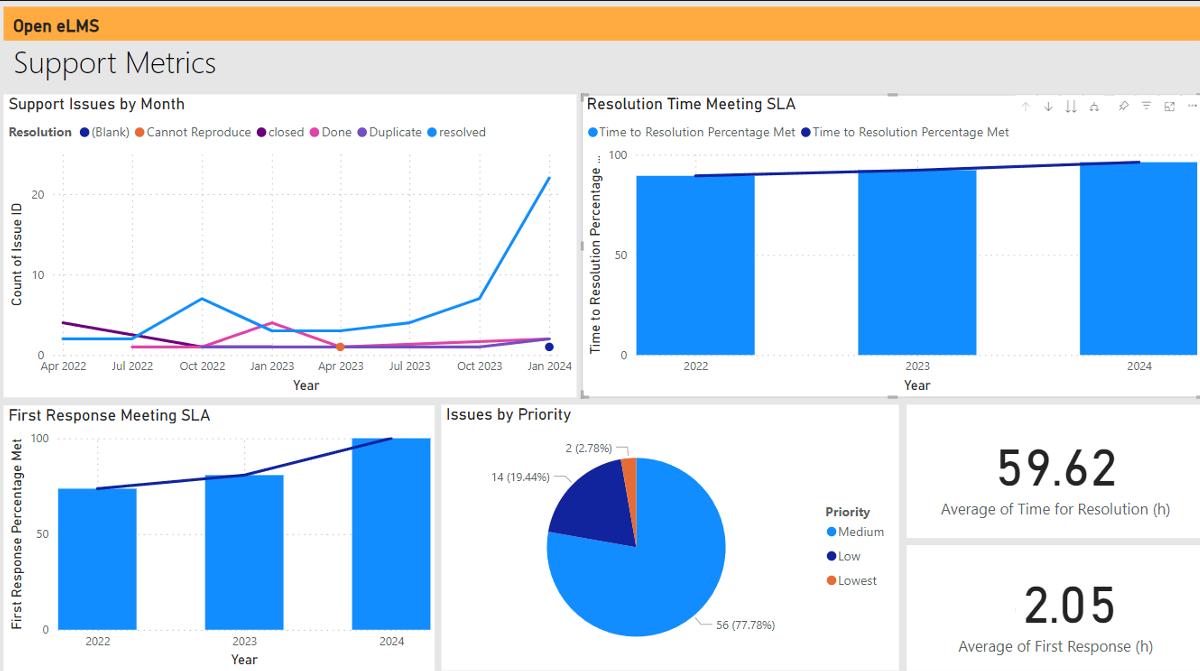Select the 2023 bar in First Response chart
This screenshot has height=671, width=1200.
[x=244, y=552]
